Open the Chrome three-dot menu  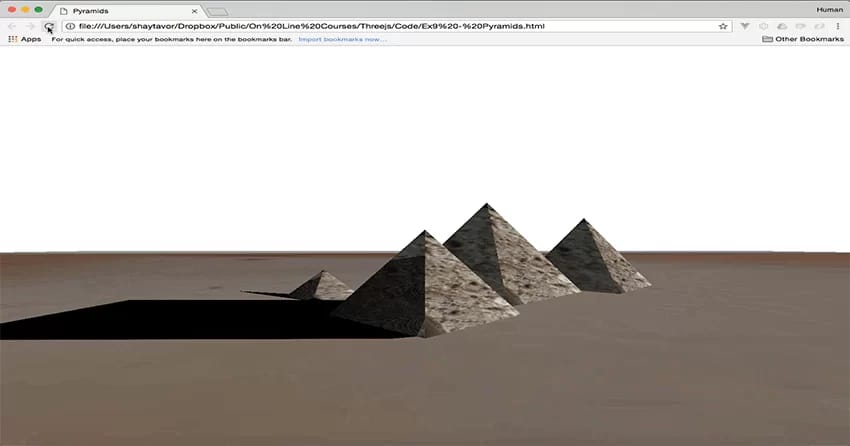click(x=838, y=26)
